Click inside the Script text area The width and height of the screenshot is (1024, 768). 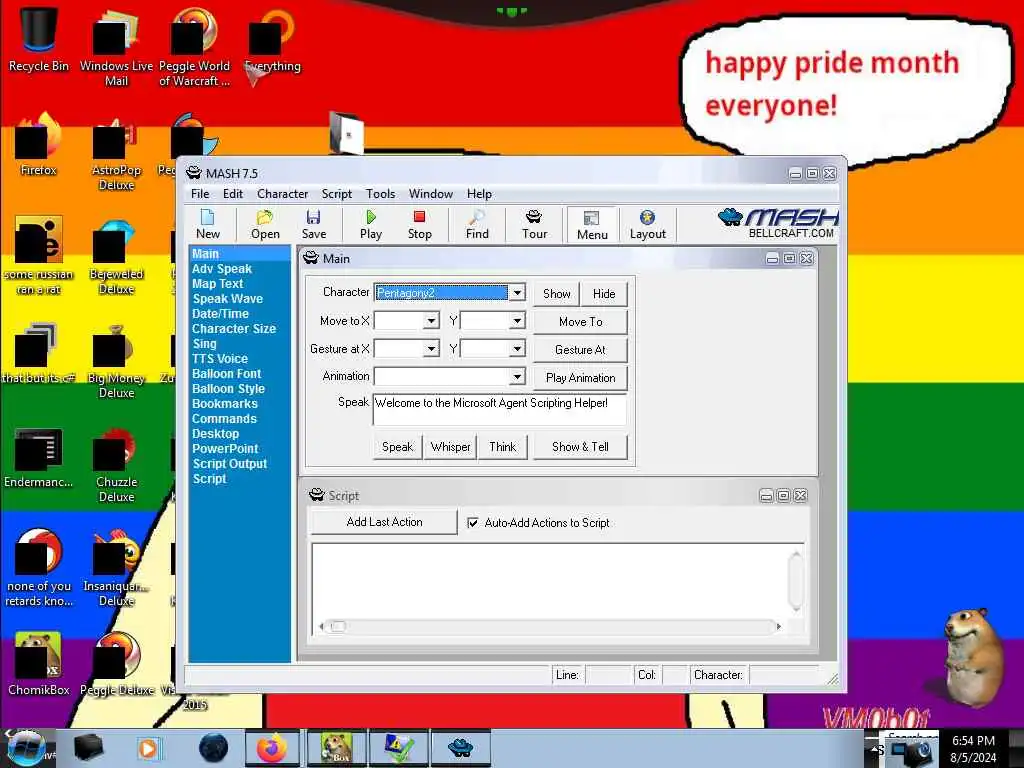549,581
